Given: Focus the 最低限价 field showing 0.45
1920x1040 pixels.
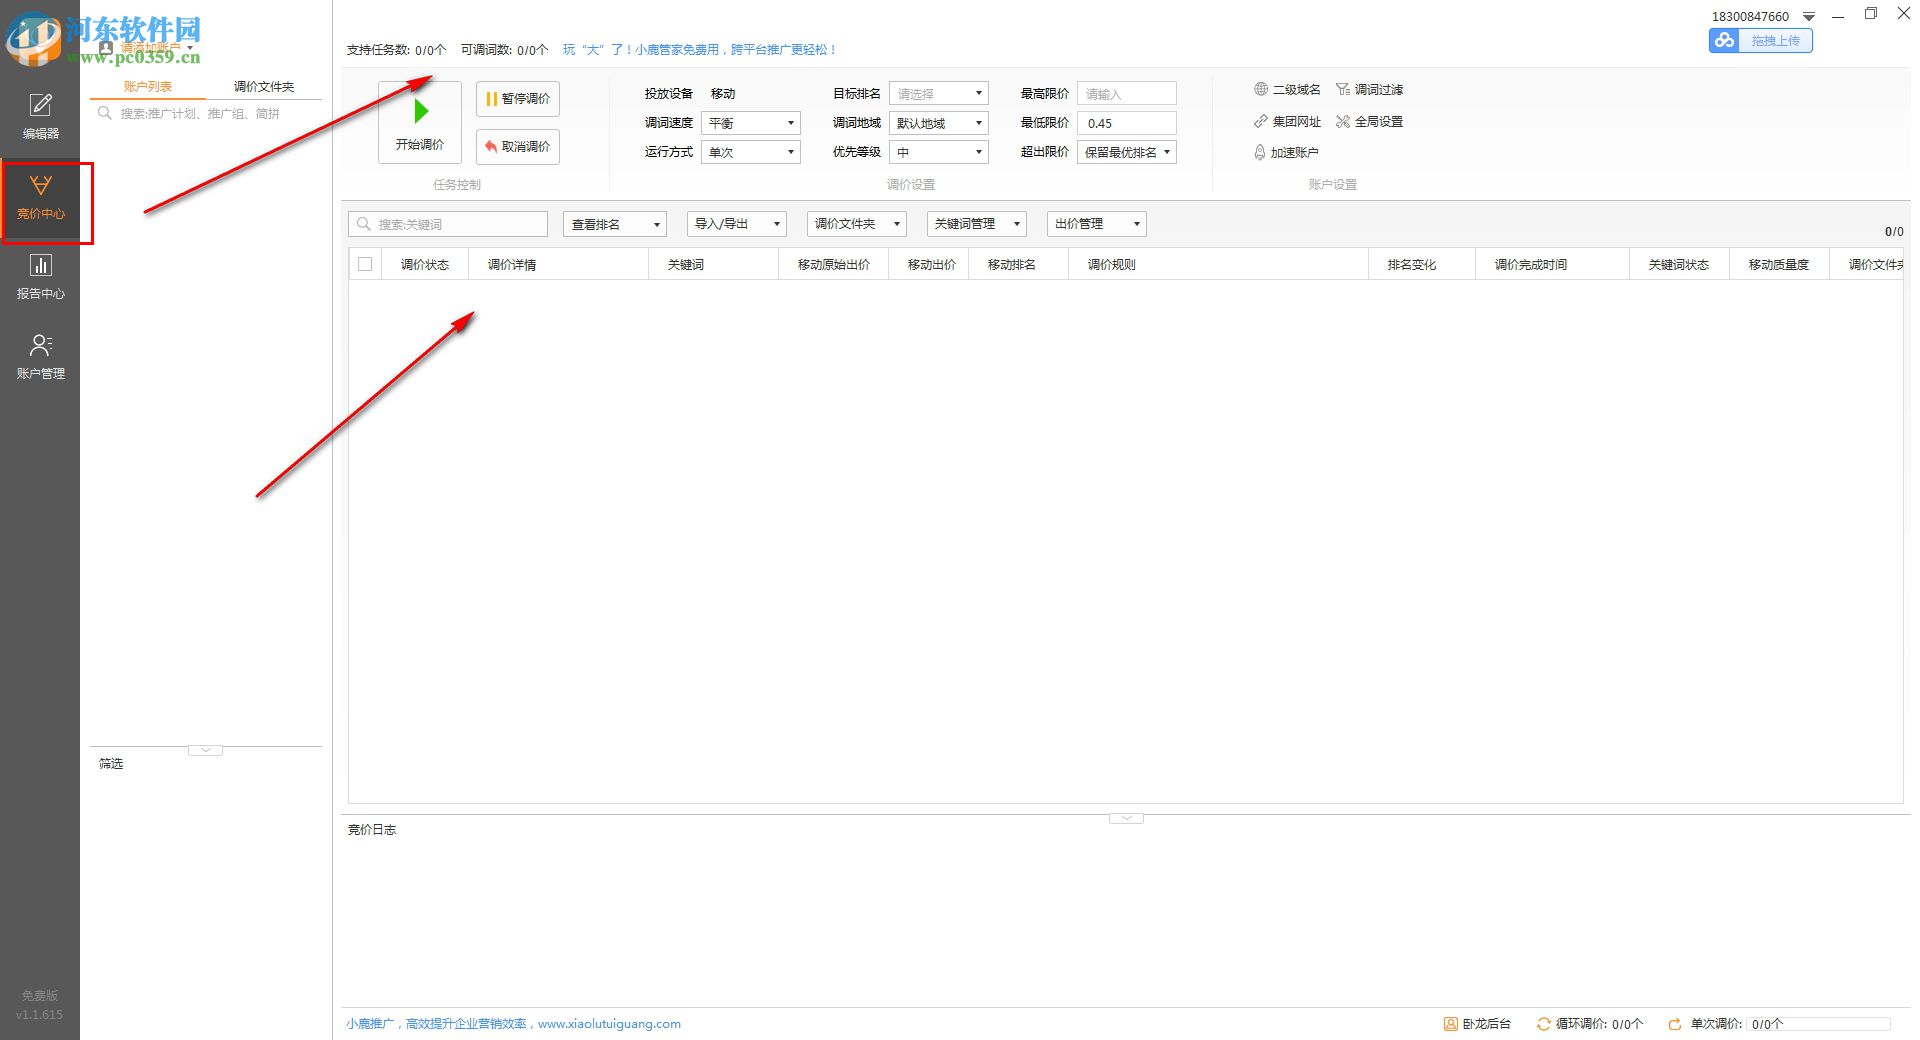Looking at the screenshot, I should pos(1127,123).
